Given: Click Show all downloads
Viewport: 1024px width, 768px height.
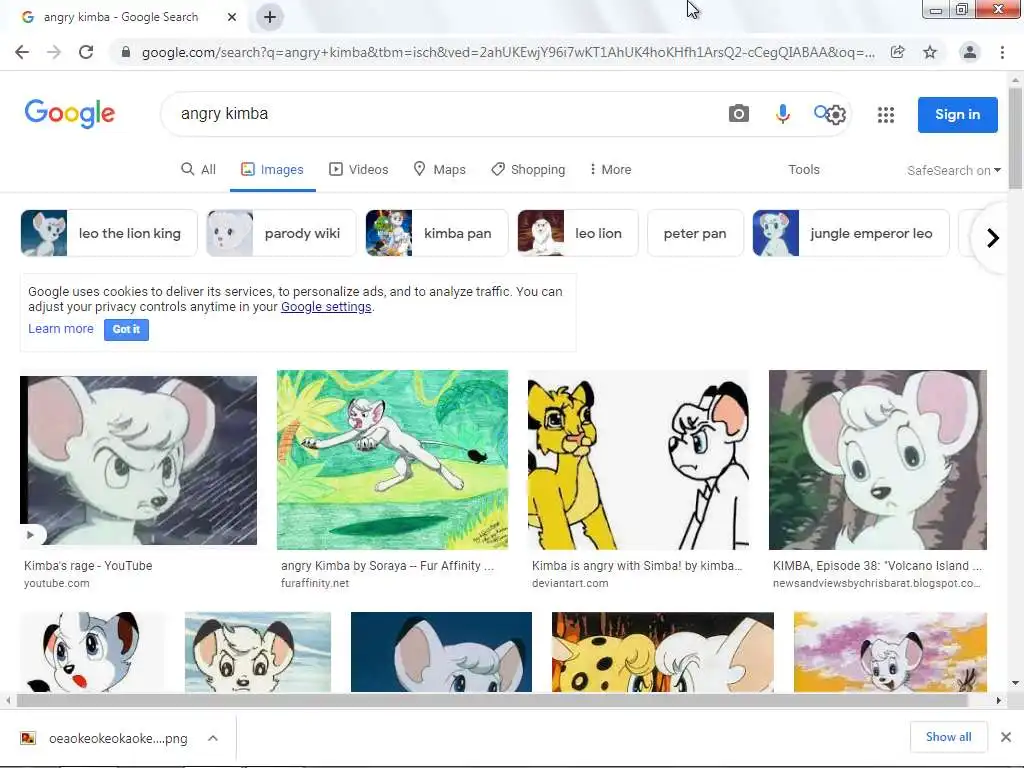Looking at the screenshot, I should 948,737.
